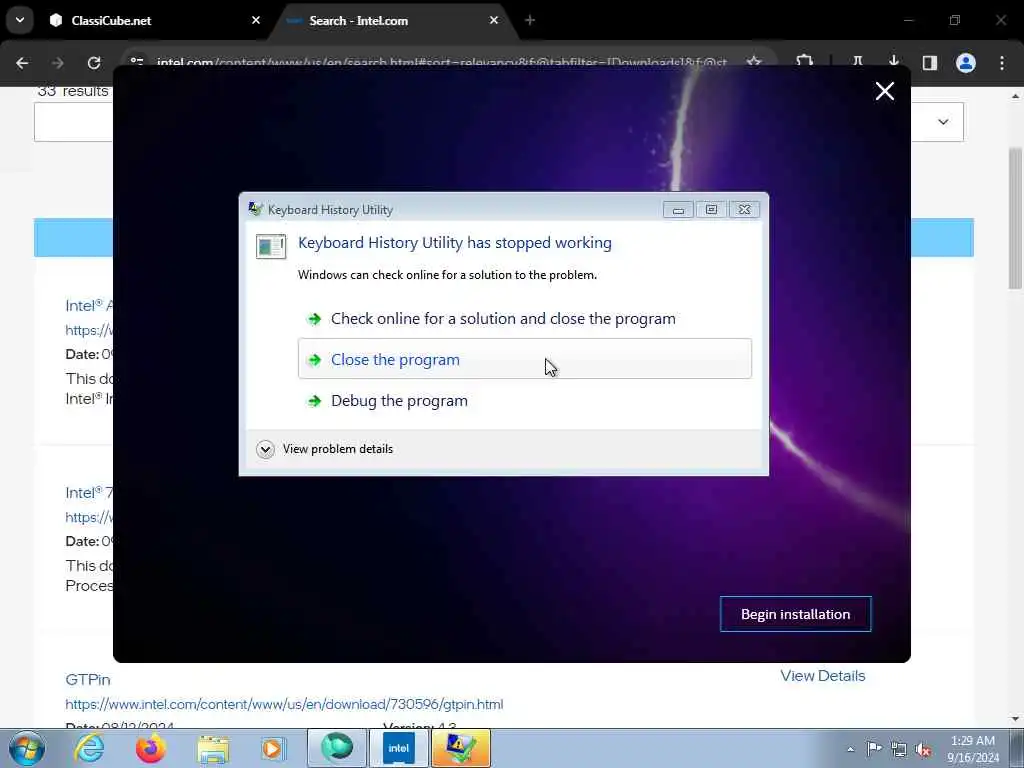Switch to Keyboard History Utility taskbar icon

click(x=460, y=748)
